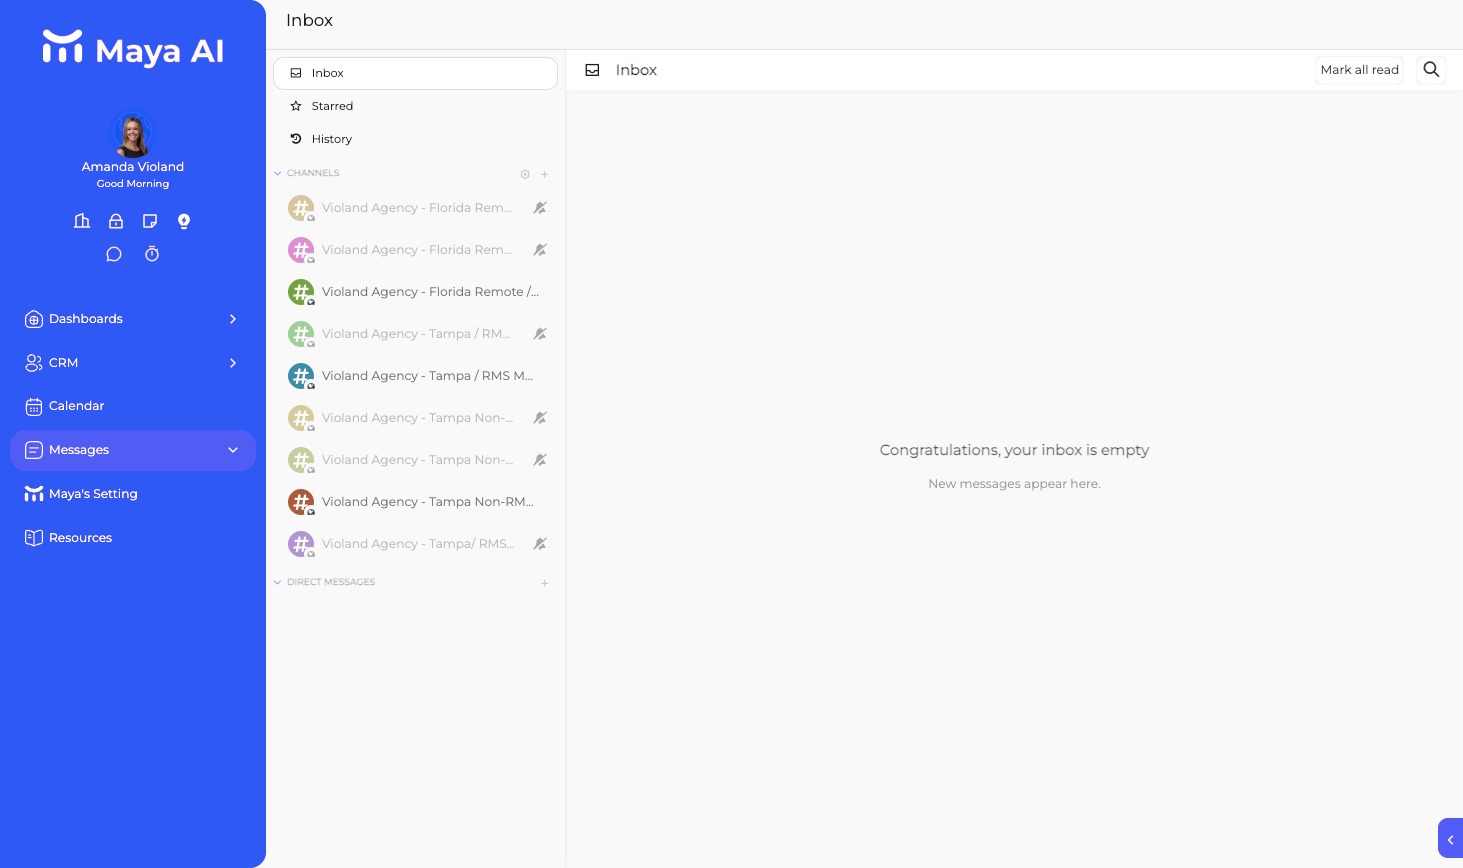Click the teal hashtag avatar of Tampa / RMS M... channel

click(301, 376)
